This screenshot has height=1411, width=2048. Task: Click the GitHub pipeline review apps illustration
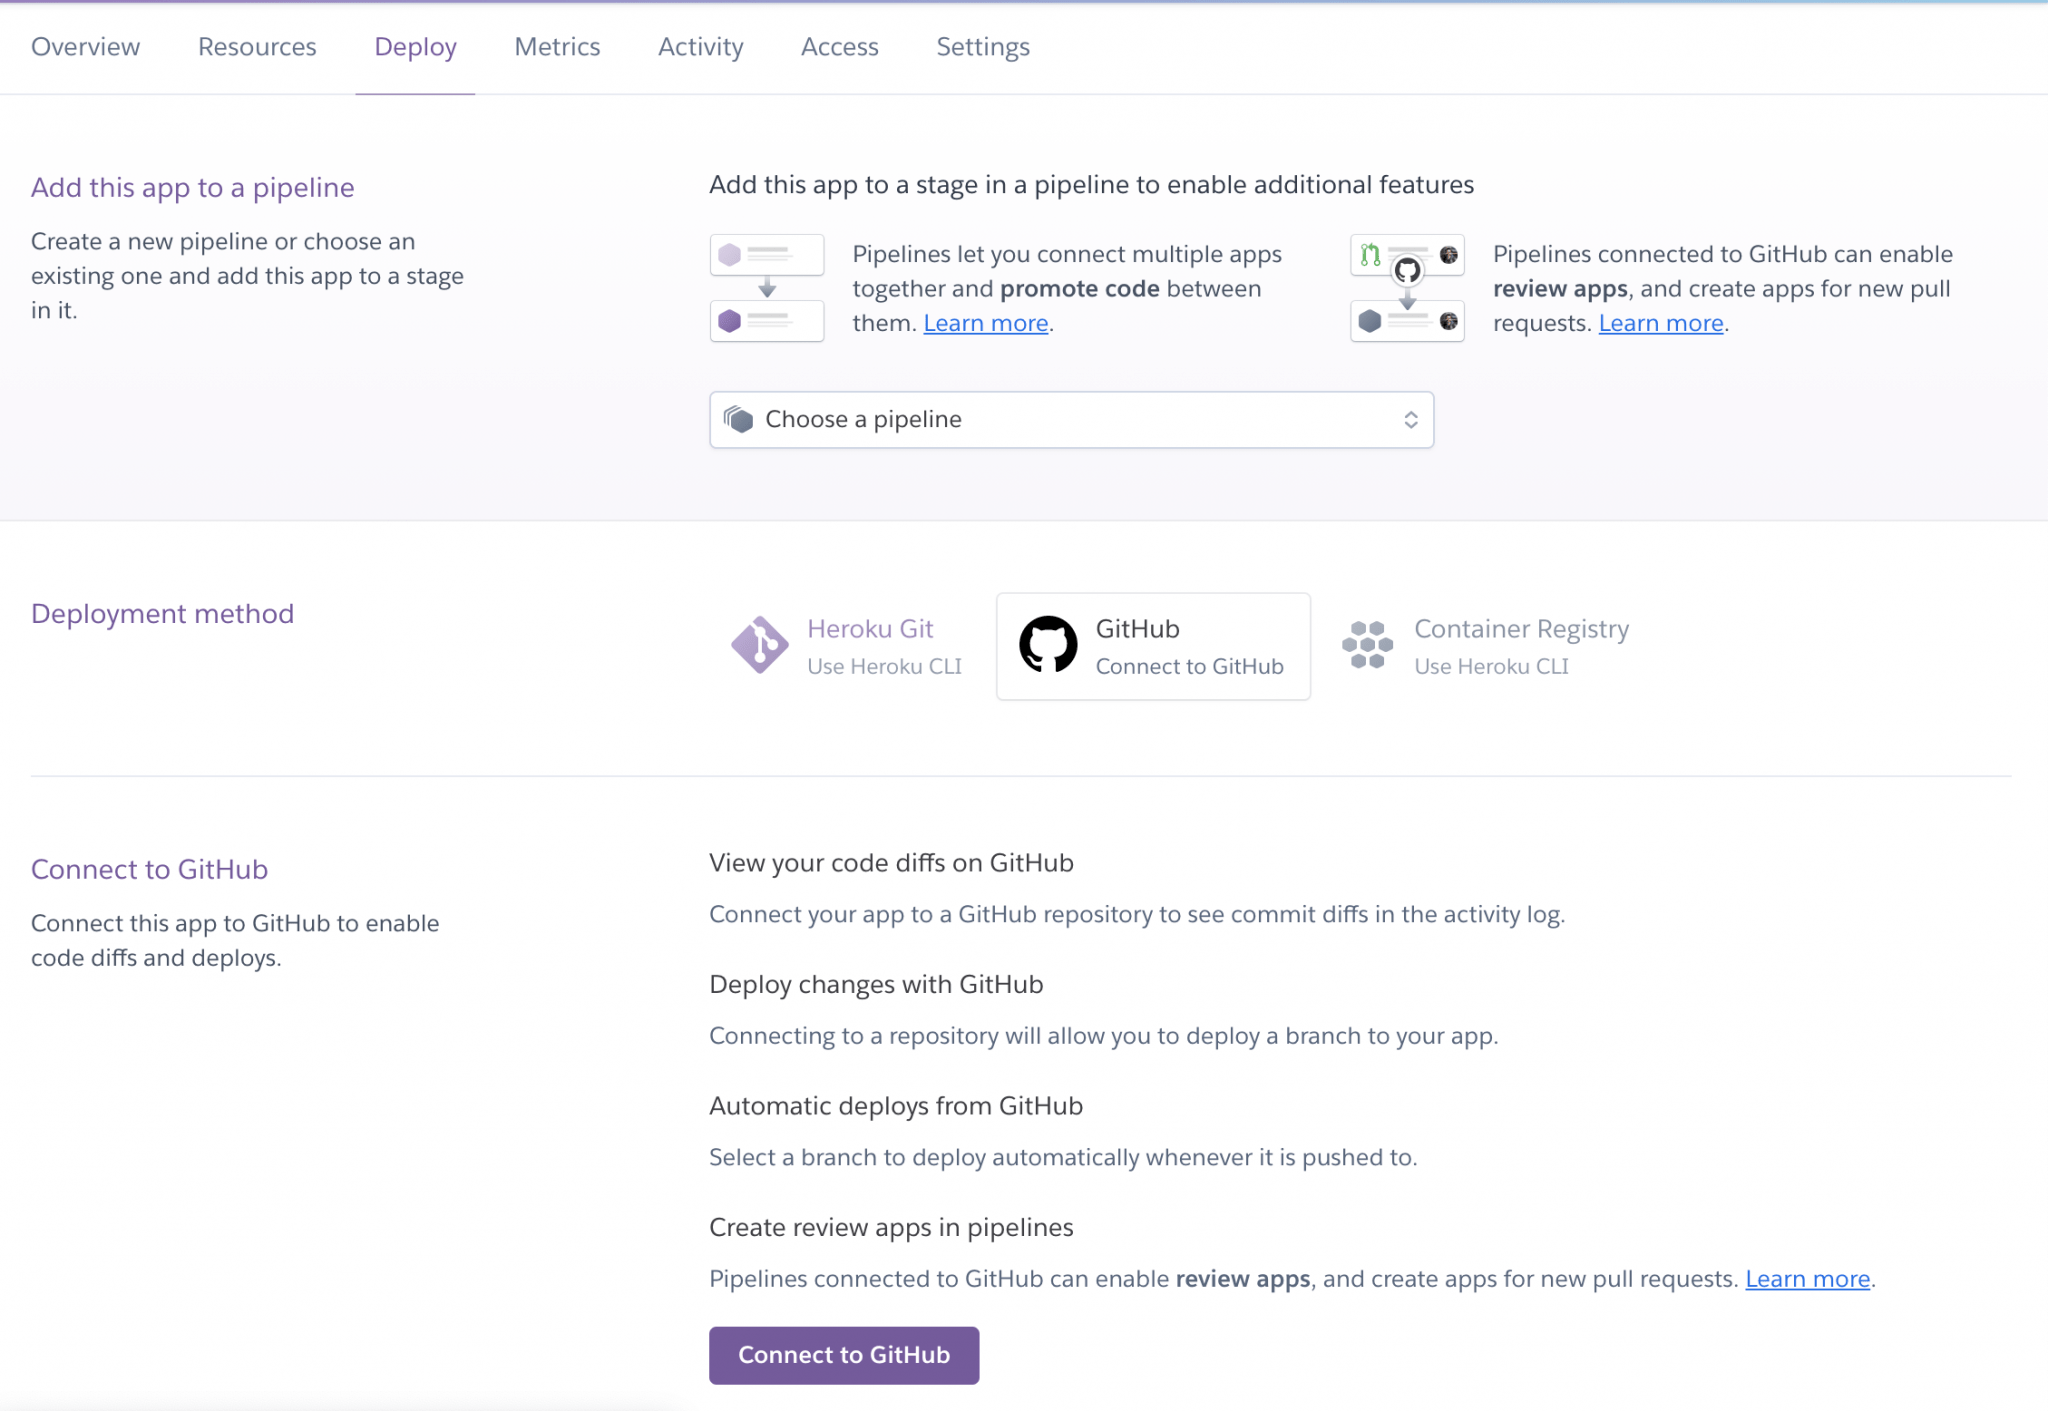click(x=1408, y=287)
